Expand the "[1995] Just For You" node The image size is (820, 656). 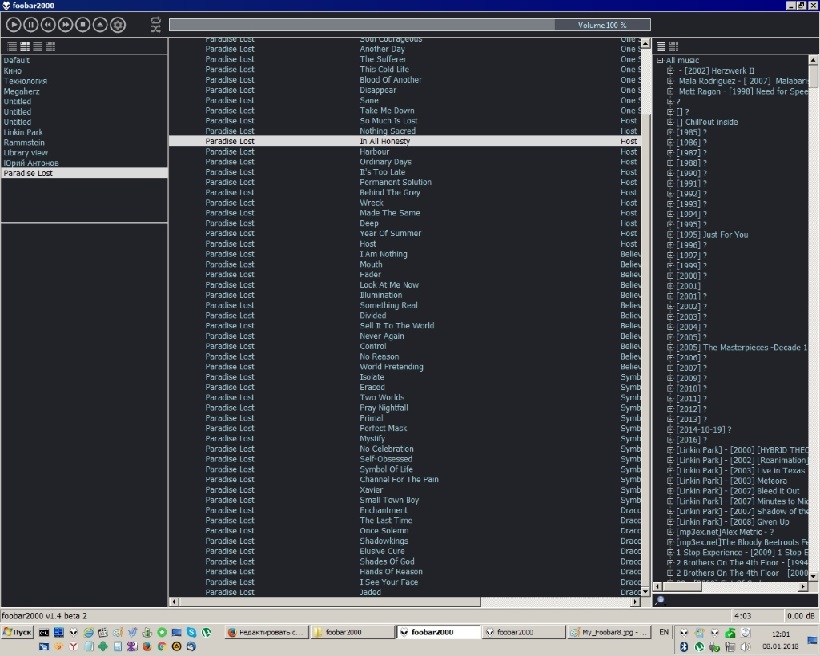coord(670,234)
